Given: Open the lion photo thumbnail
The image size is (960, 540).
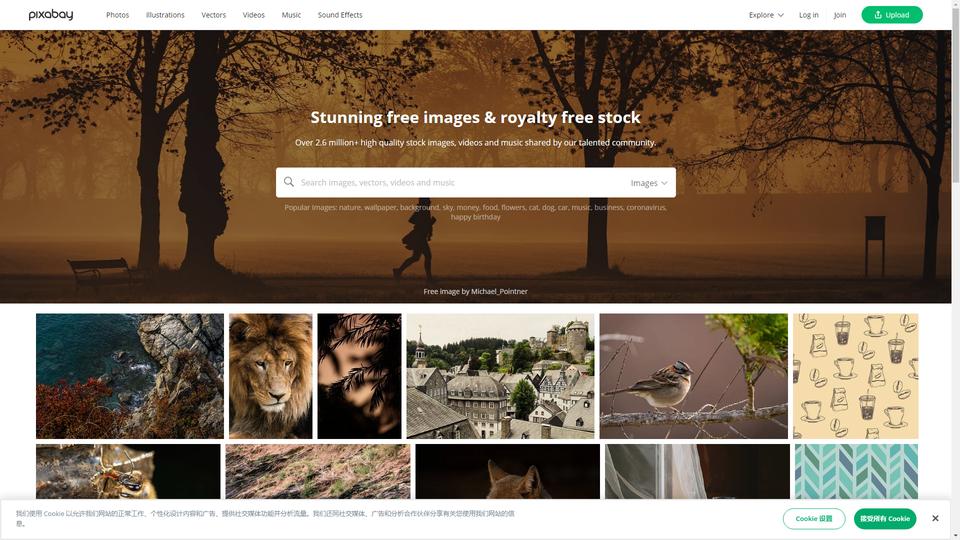Looking at the screenshot, I should click(x=271, y=376).
